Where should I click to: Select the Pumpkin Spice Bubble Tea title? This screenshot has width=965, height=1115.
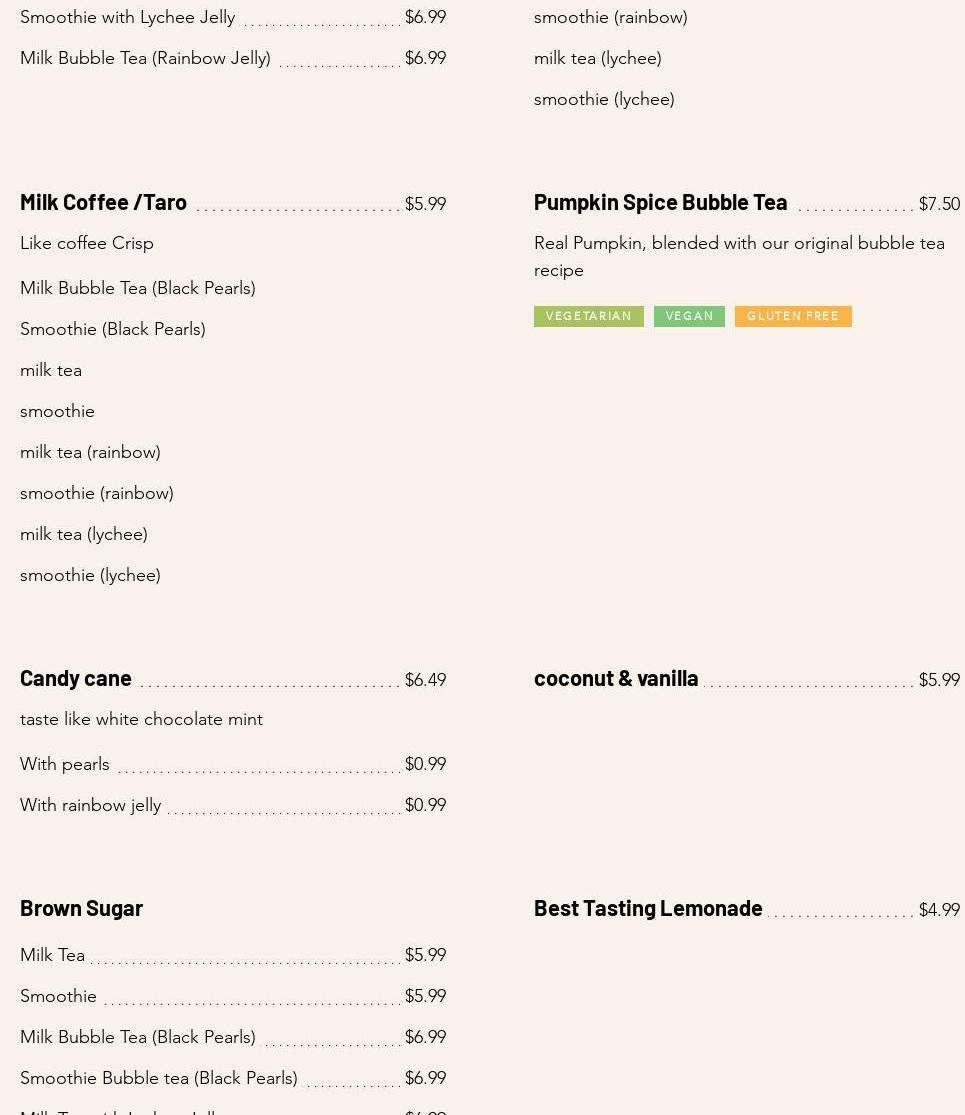click(x=660, y=202)
